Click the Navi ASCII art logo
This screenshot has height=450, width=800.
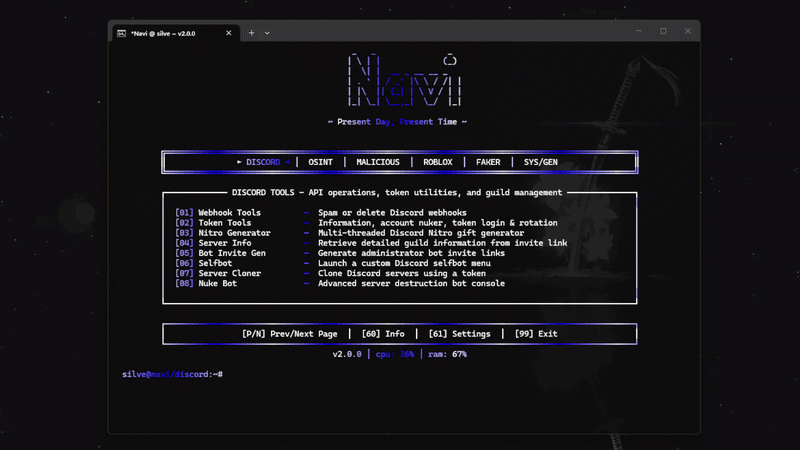405,80
